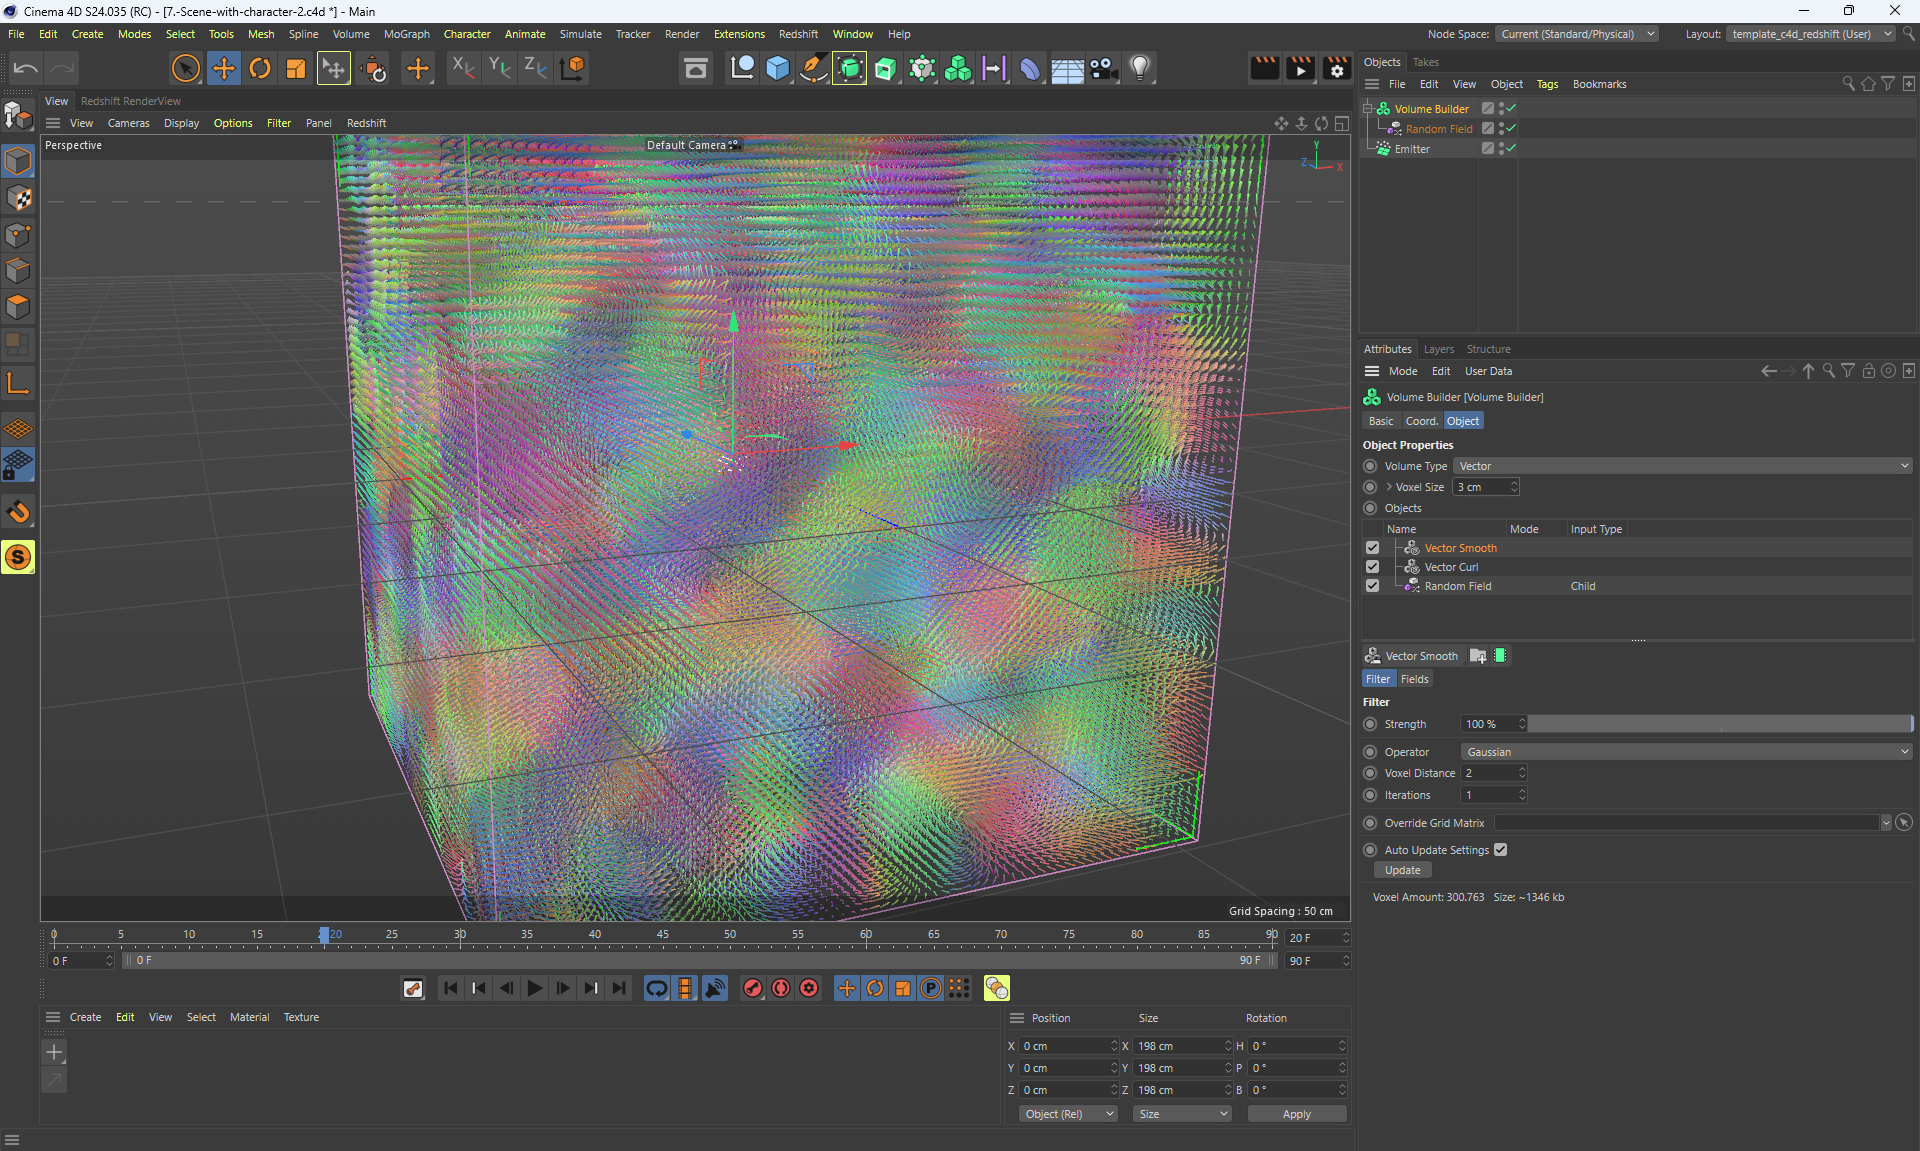Switch to the Fields tab
Viewport: 1920px width, 1151px height.
point(1414,679)
